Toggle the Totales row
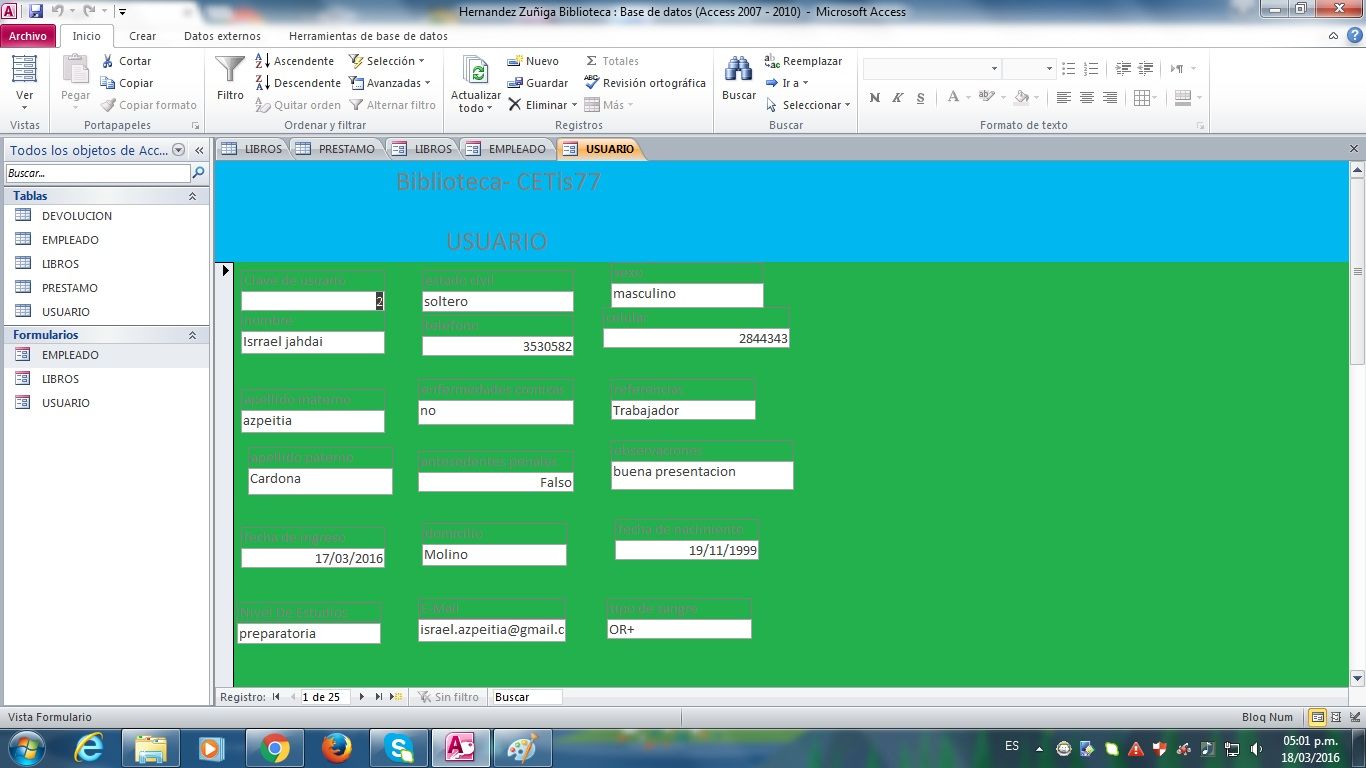 pos(611,61)
